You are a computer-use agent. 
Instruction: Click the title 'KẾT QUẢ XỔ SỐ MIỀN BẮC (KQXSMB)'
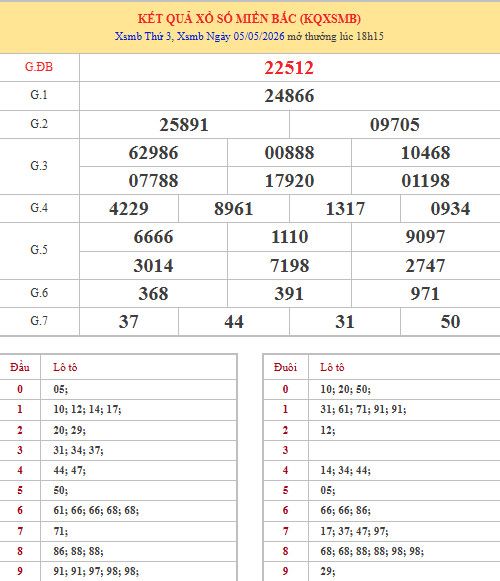pos(249,19)
